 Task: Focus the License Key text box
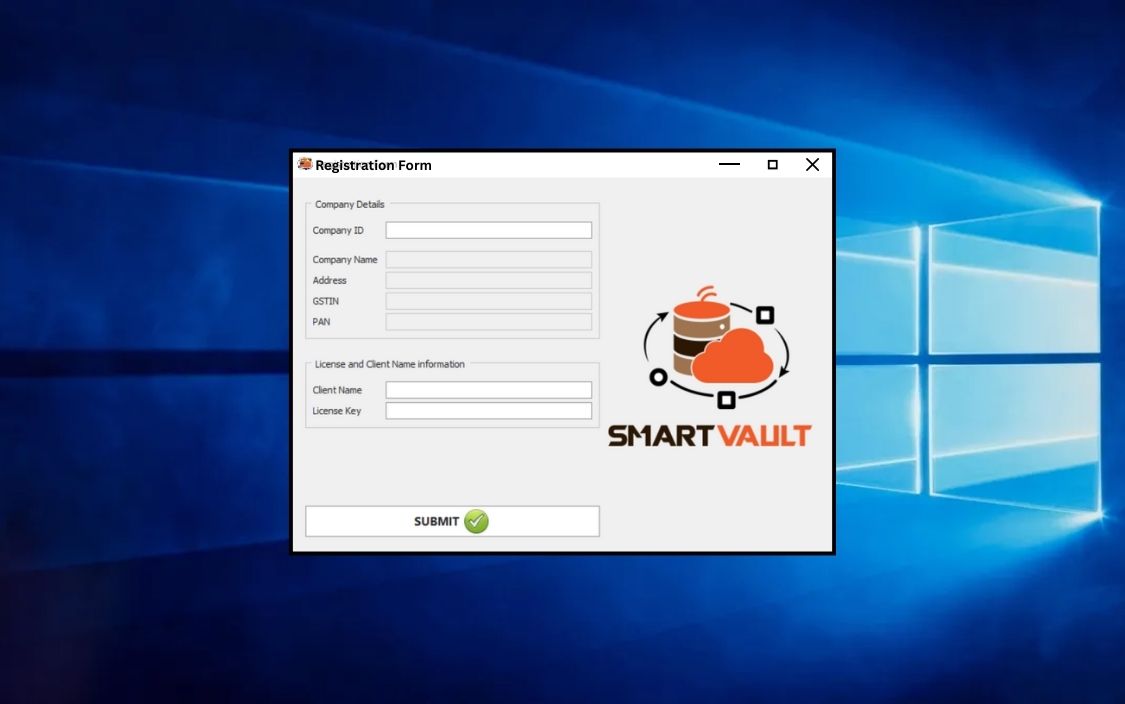pos(489,410)
